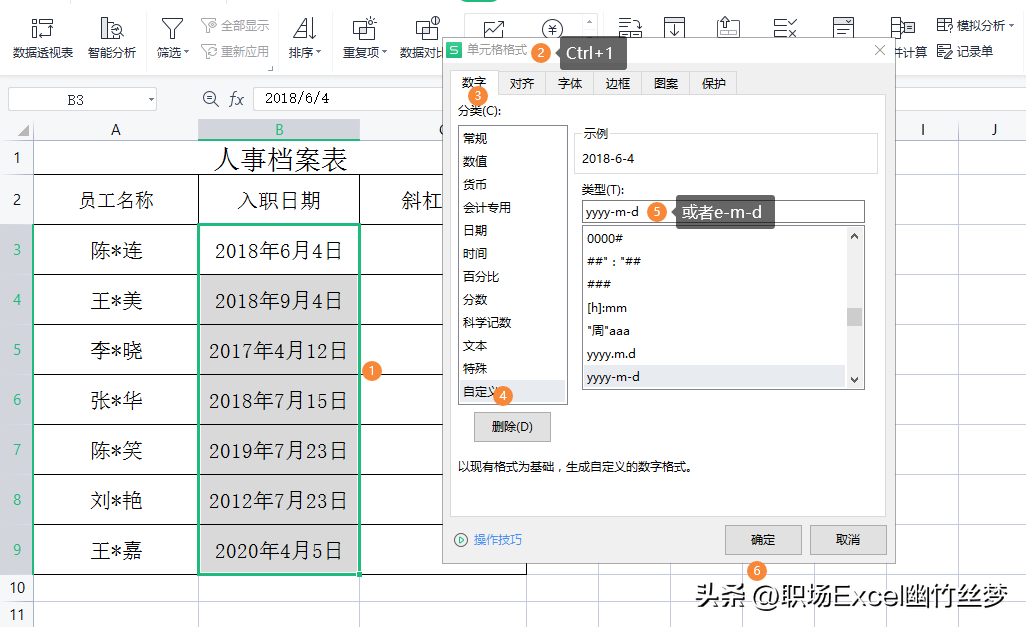Choose the 0000# format in type list
Screen dimensions: 1026x627
(x=715, y=238)
